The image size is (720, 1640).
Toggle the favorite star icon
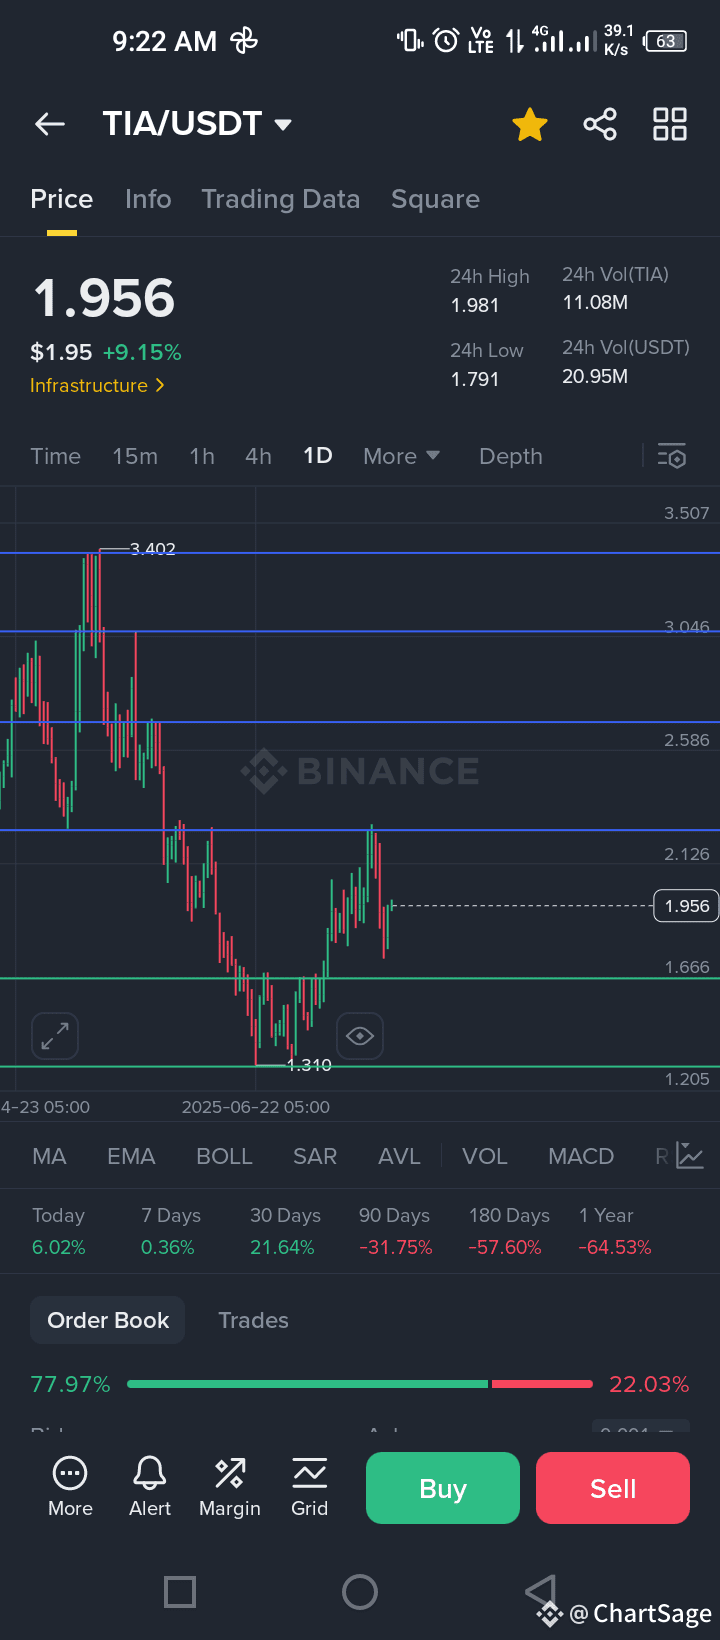pyautogui.click(x=529, y=125)
